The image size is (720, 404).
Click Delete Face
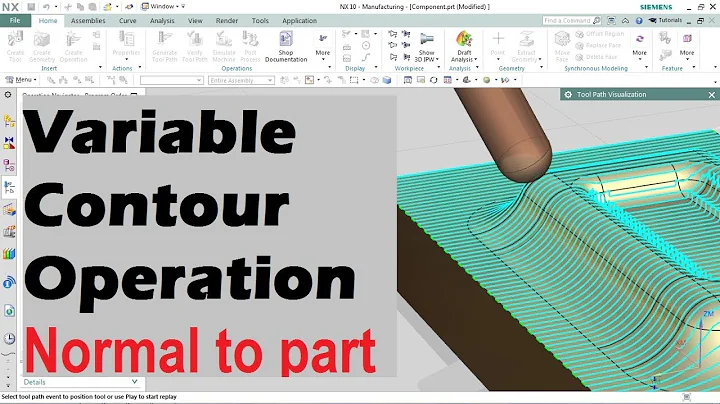[596, 57]
